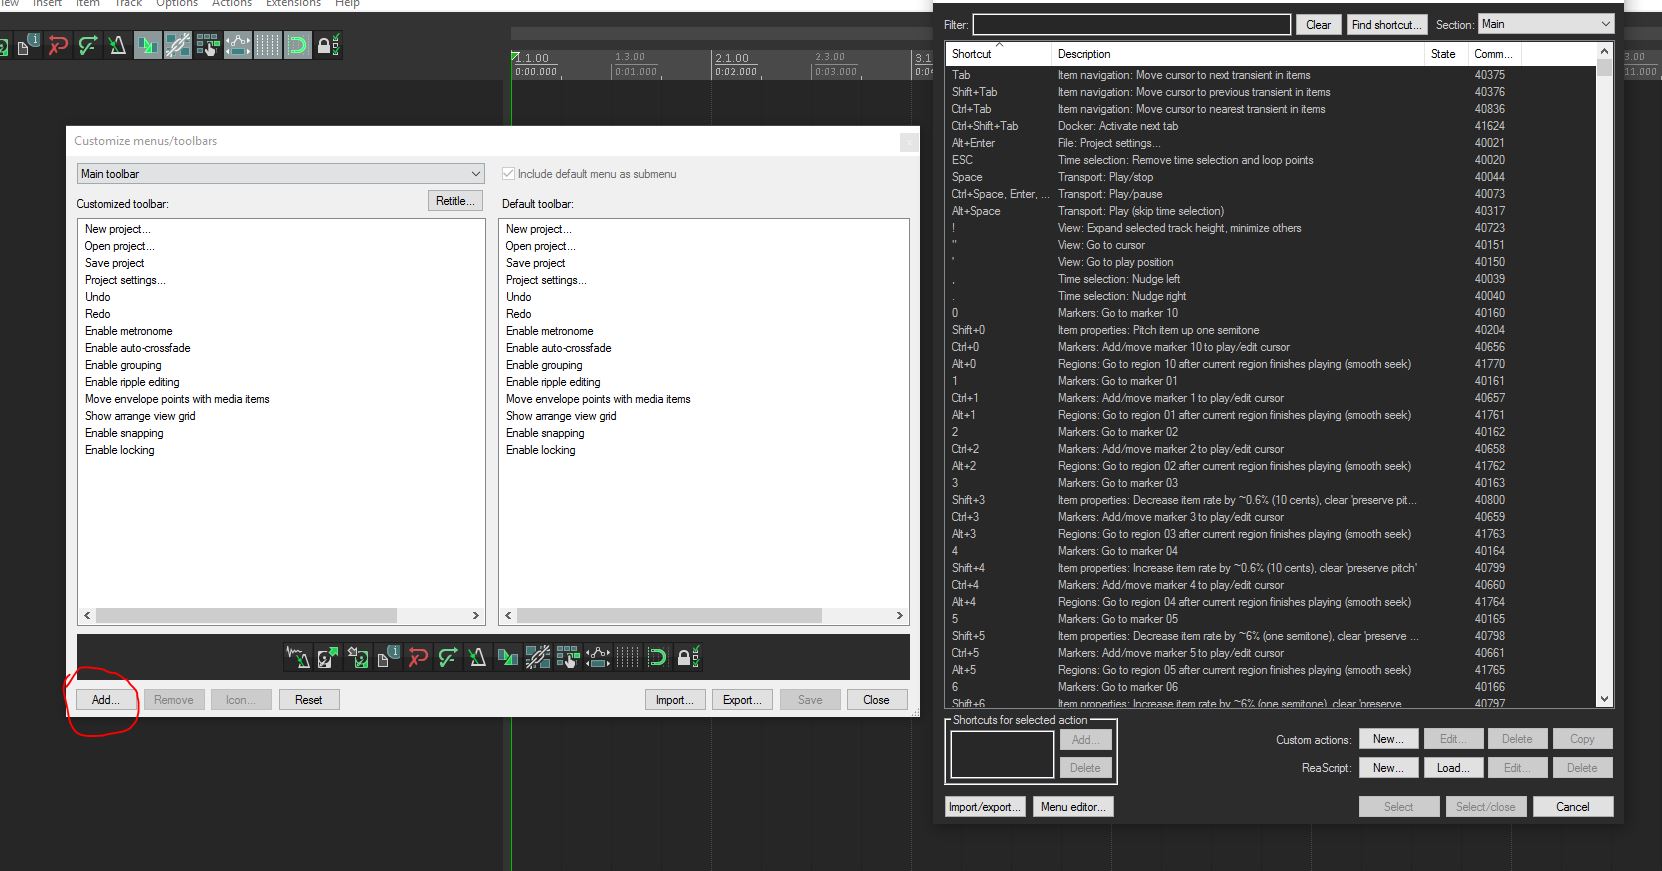The width and height of the screenshot is (1662, 871).
Task: Sort actions by Shortcut column header
Action: point(998,54)
